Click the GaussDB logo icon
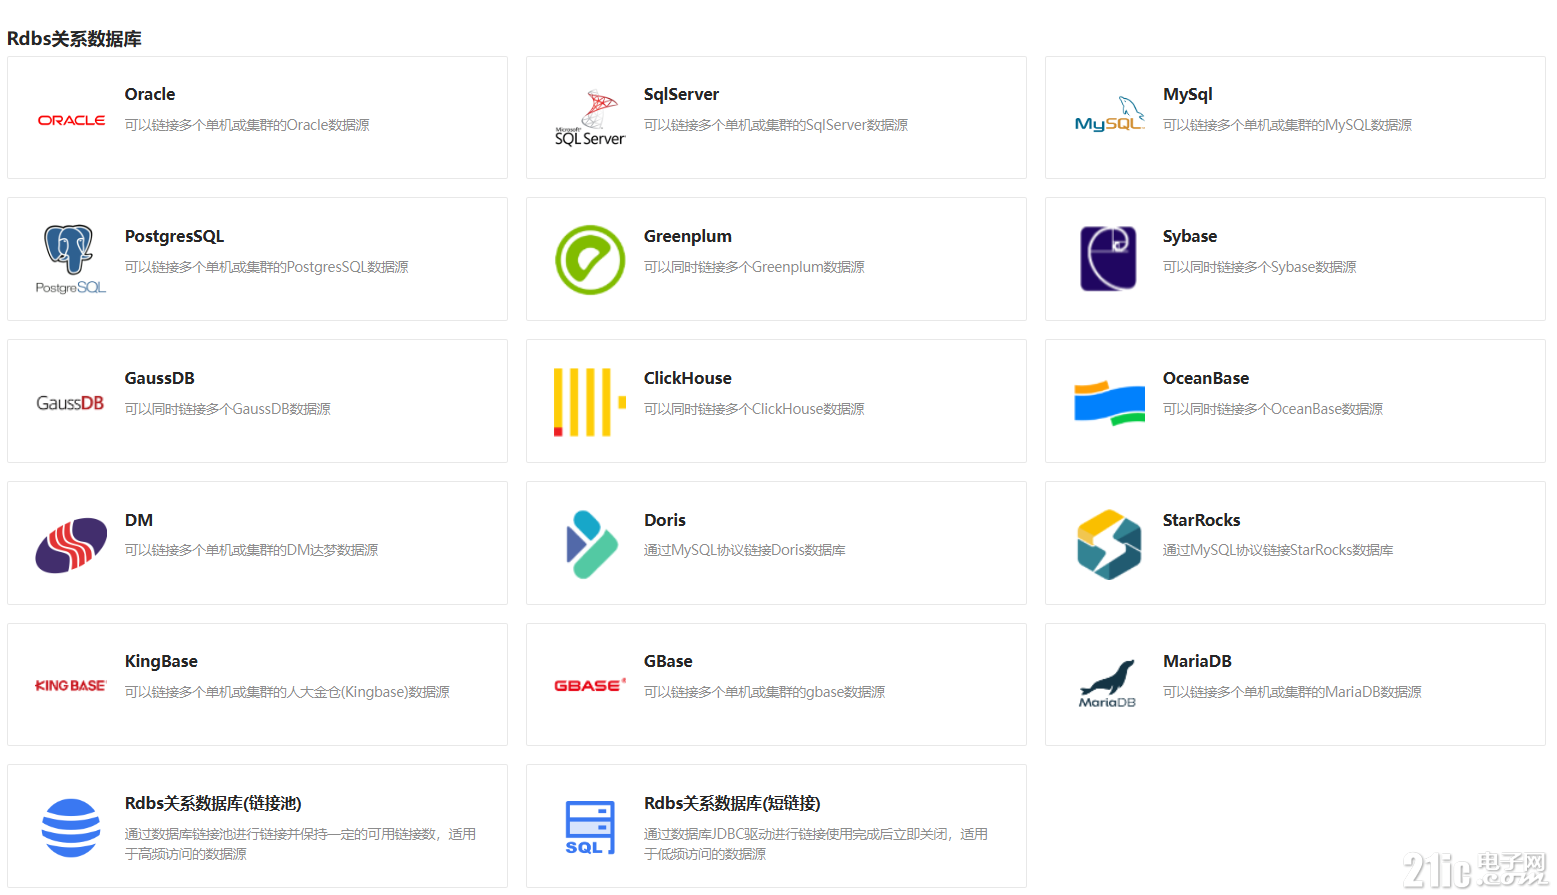This screenshot has width=1557, height=895. click(x=70, y=403)
